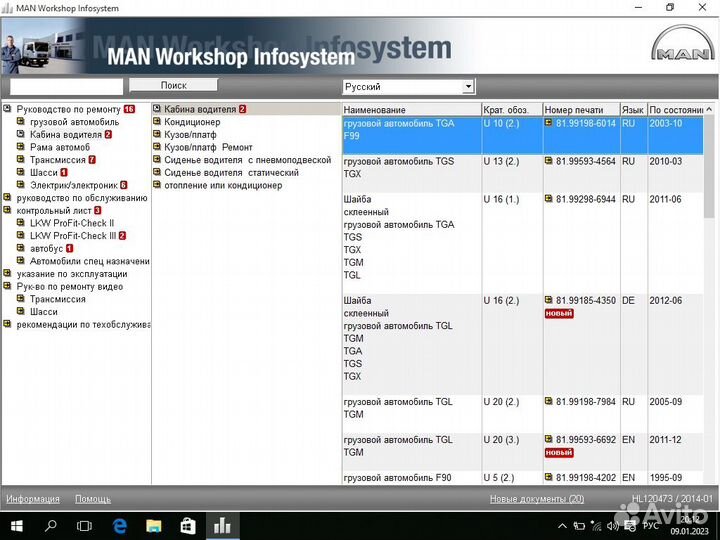Image resolution: width=720 pixels, height=540 pixels.
Task: Open Сиденье водителя с пневмоподвеской
Action: pos(248,160)
